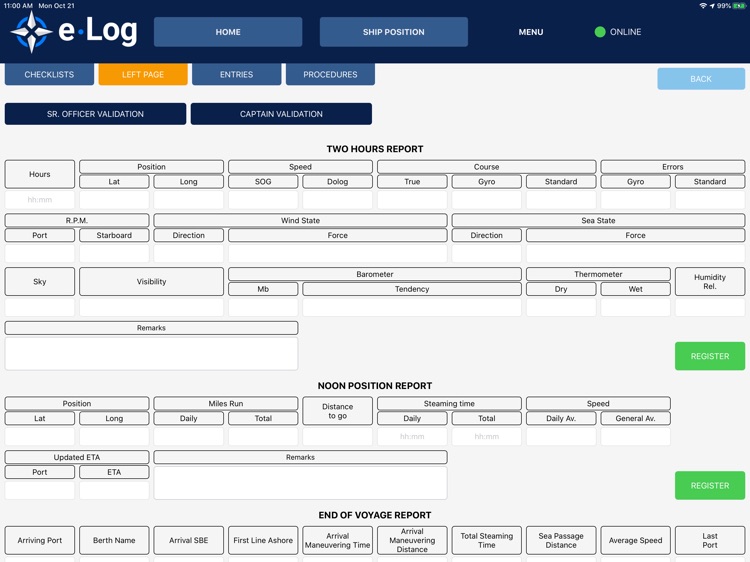The width and height of the screenshot is (750, 562).
Task: Focus the Thermometer Dry field
Action: 561,307
